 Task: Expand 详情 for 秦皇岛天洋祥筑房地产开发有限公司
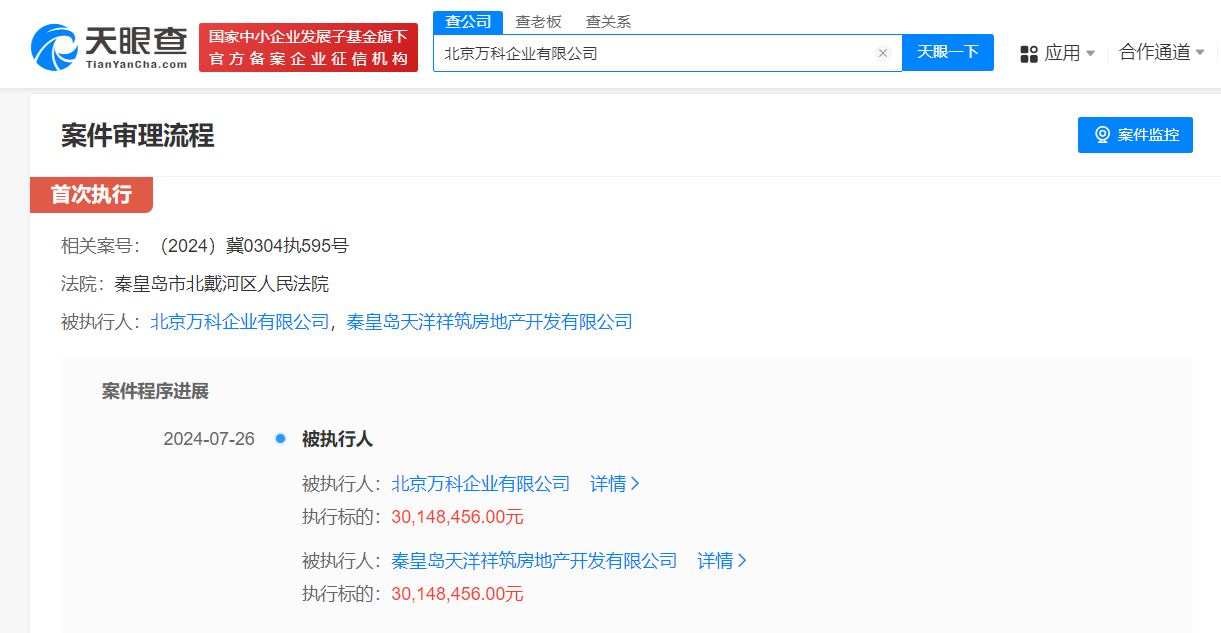click(x=715, y=561)
